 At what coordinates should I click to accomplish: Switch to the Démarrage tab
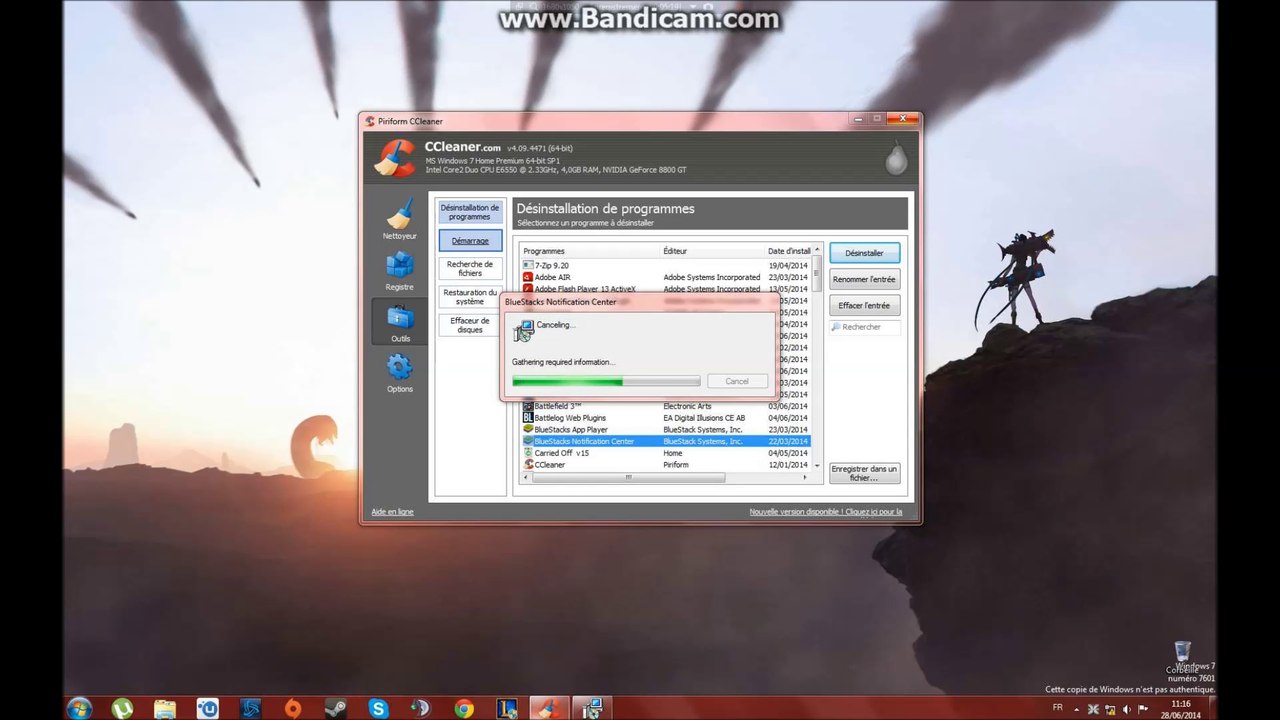click(470, 240)
